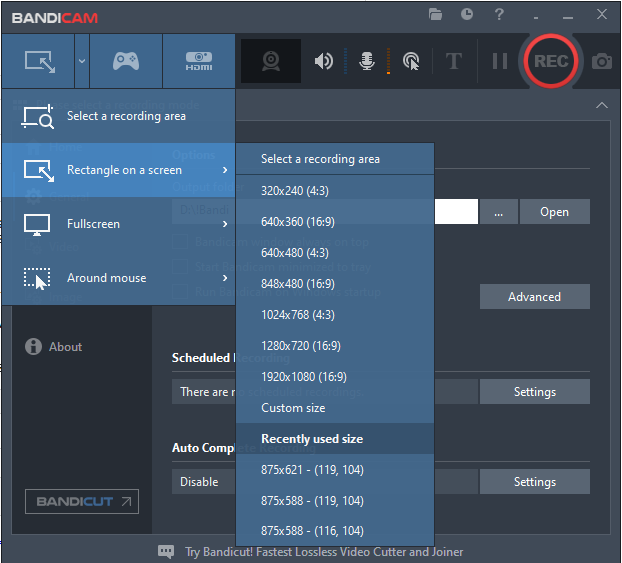Click the output folder browse ... button
Viewport: 622px width, 563px height.
pyautogui.click(x=499, y=211)
